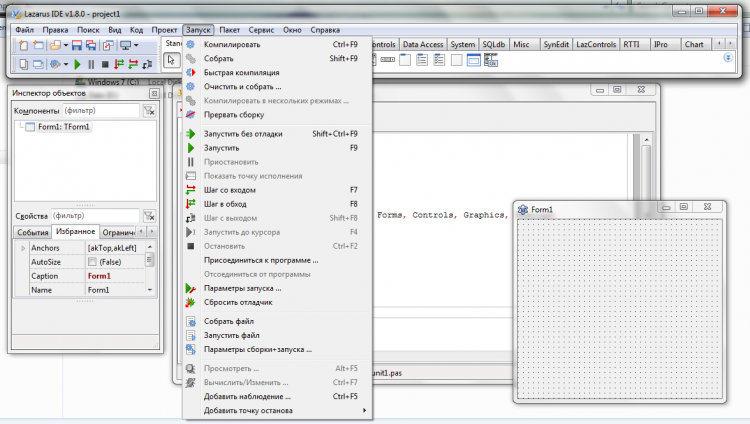The width and height of the screenshot is (750, 424).
Task: Click the single floppy Save icon
Action: [77, 45]
